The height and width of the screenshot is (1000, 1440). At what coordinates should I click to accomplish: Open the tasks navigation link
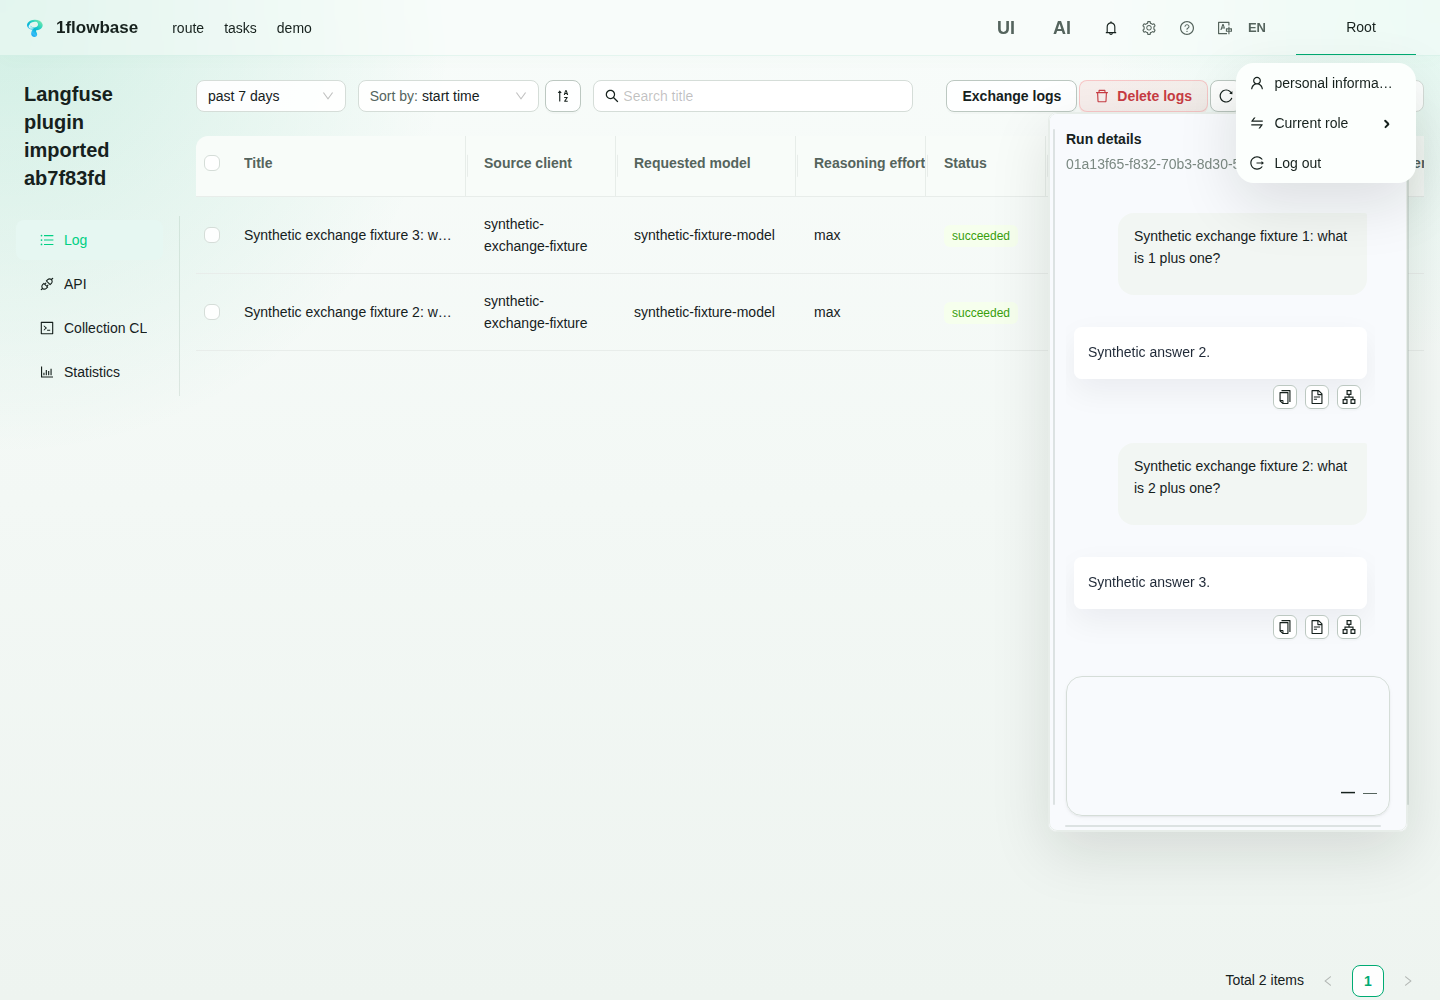tap(240, 28)
